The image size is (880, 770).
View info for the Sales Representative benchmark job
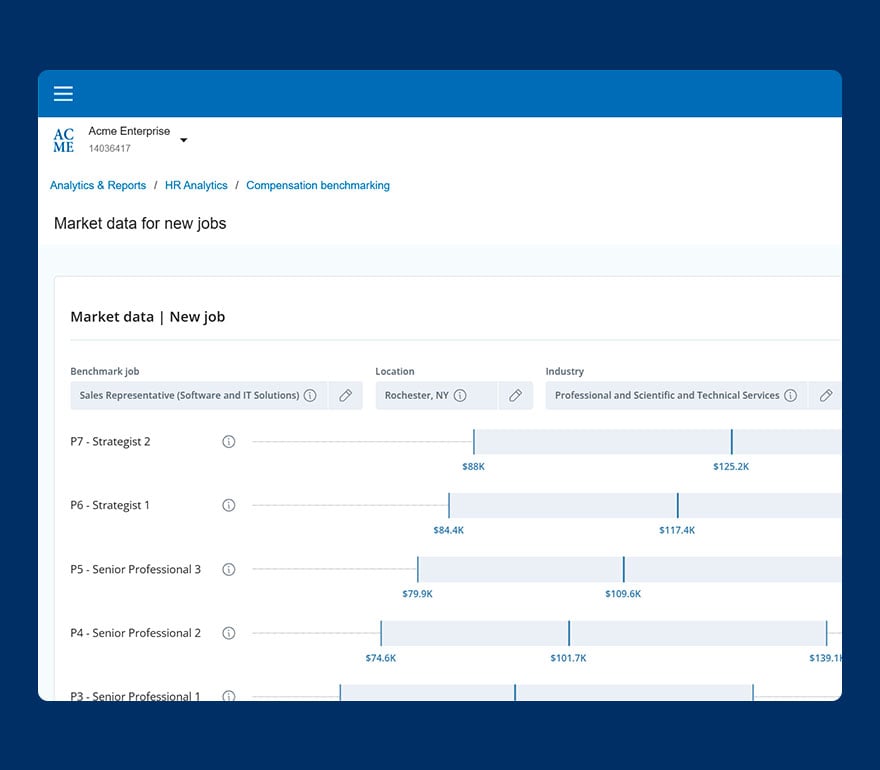click(x=310, y=395)
